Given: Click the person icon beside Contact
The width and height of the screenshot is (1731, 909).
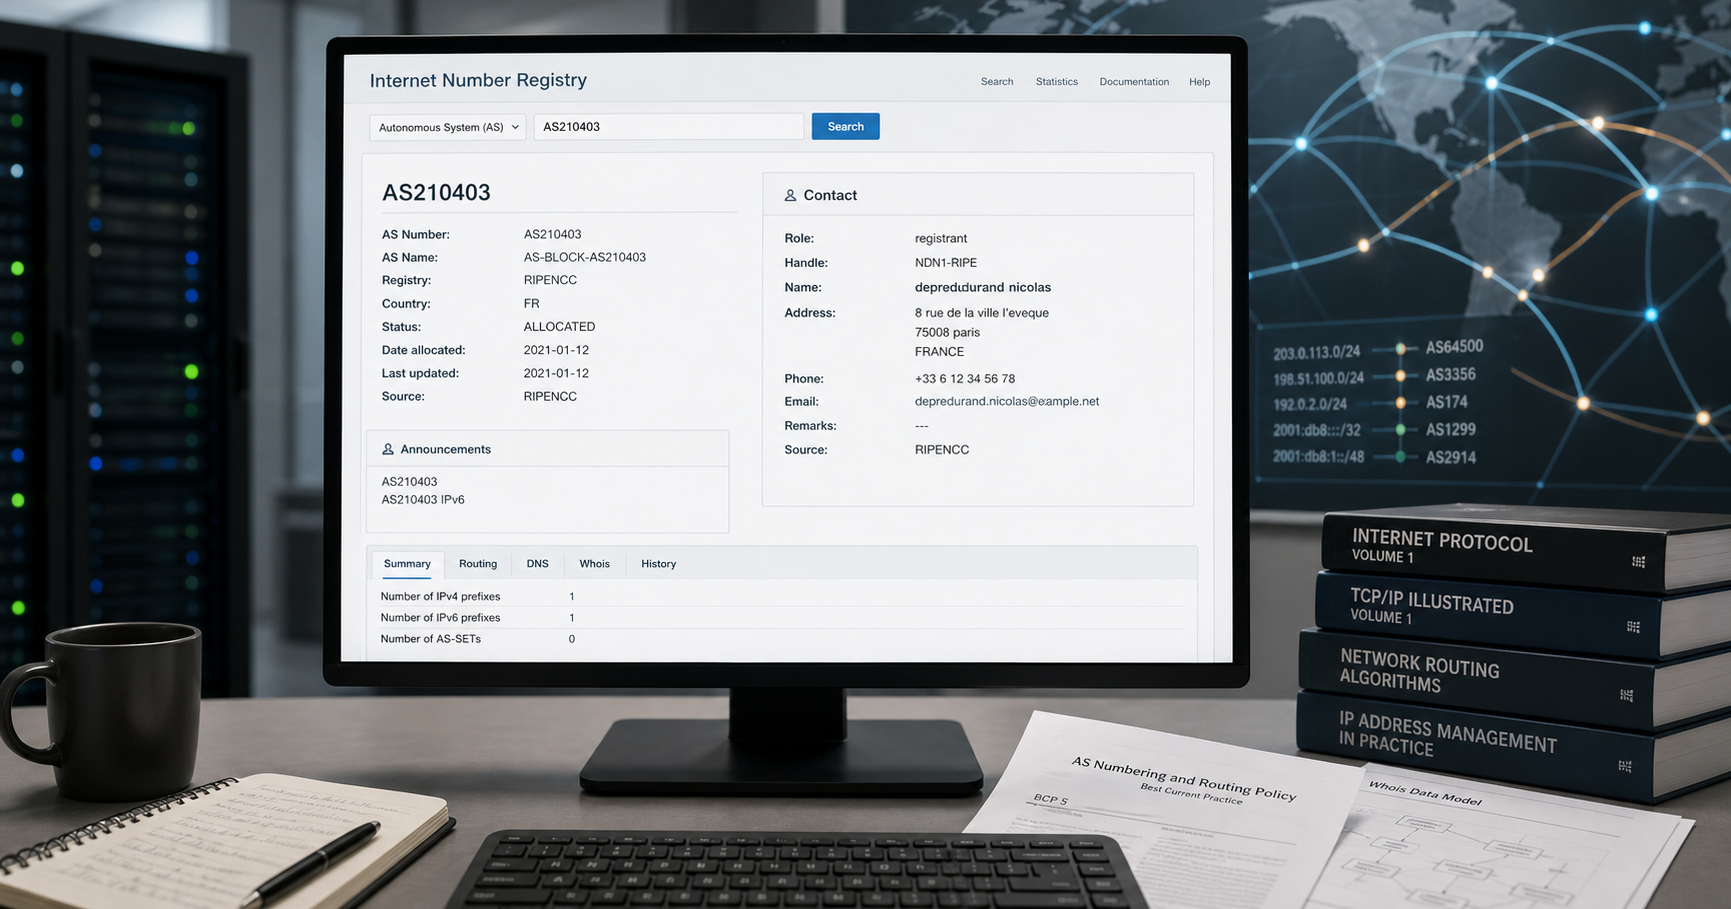Looking at the screenshot, I should pyautogui.click(x=790, y=196).
